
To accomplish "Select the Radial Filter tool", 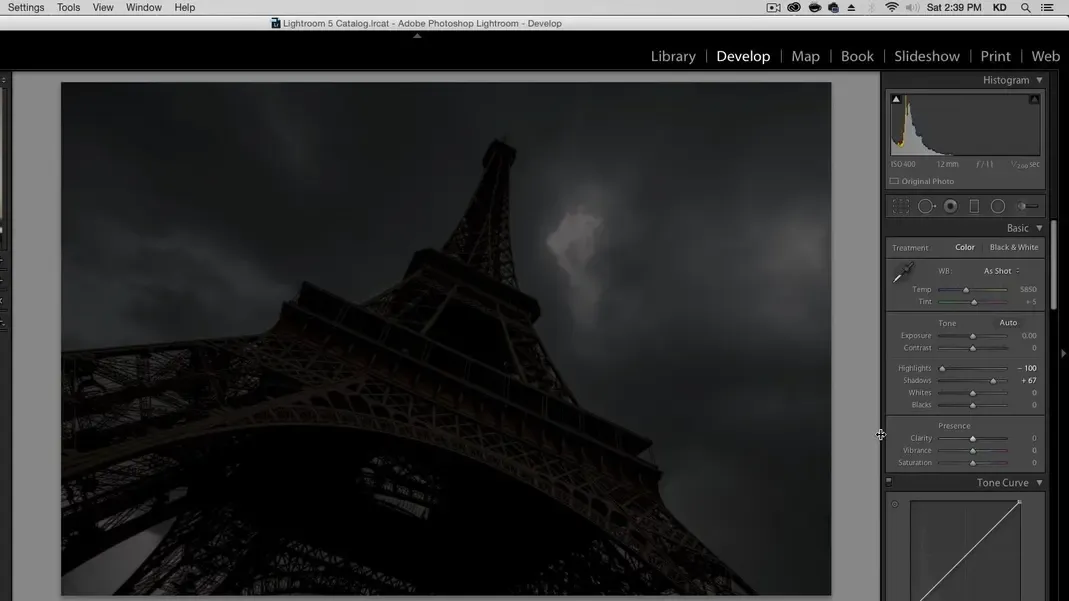I will (x=998, y=206).
